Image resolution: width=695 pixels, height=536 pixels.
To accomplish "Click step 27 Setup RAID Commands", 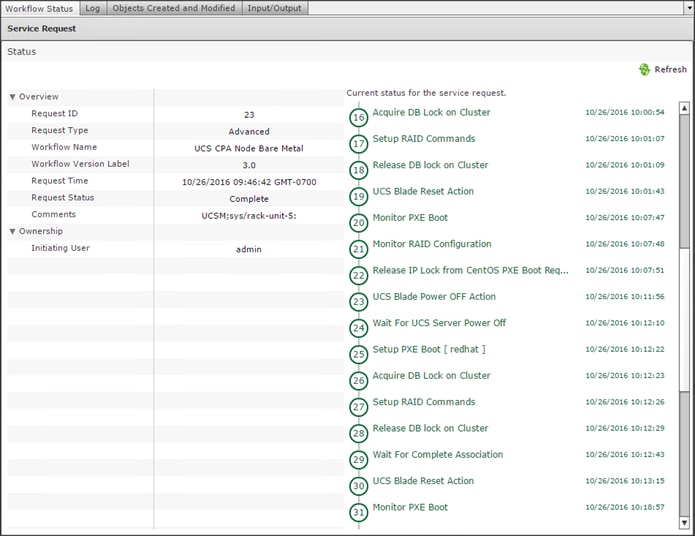I will pos(424,402).
